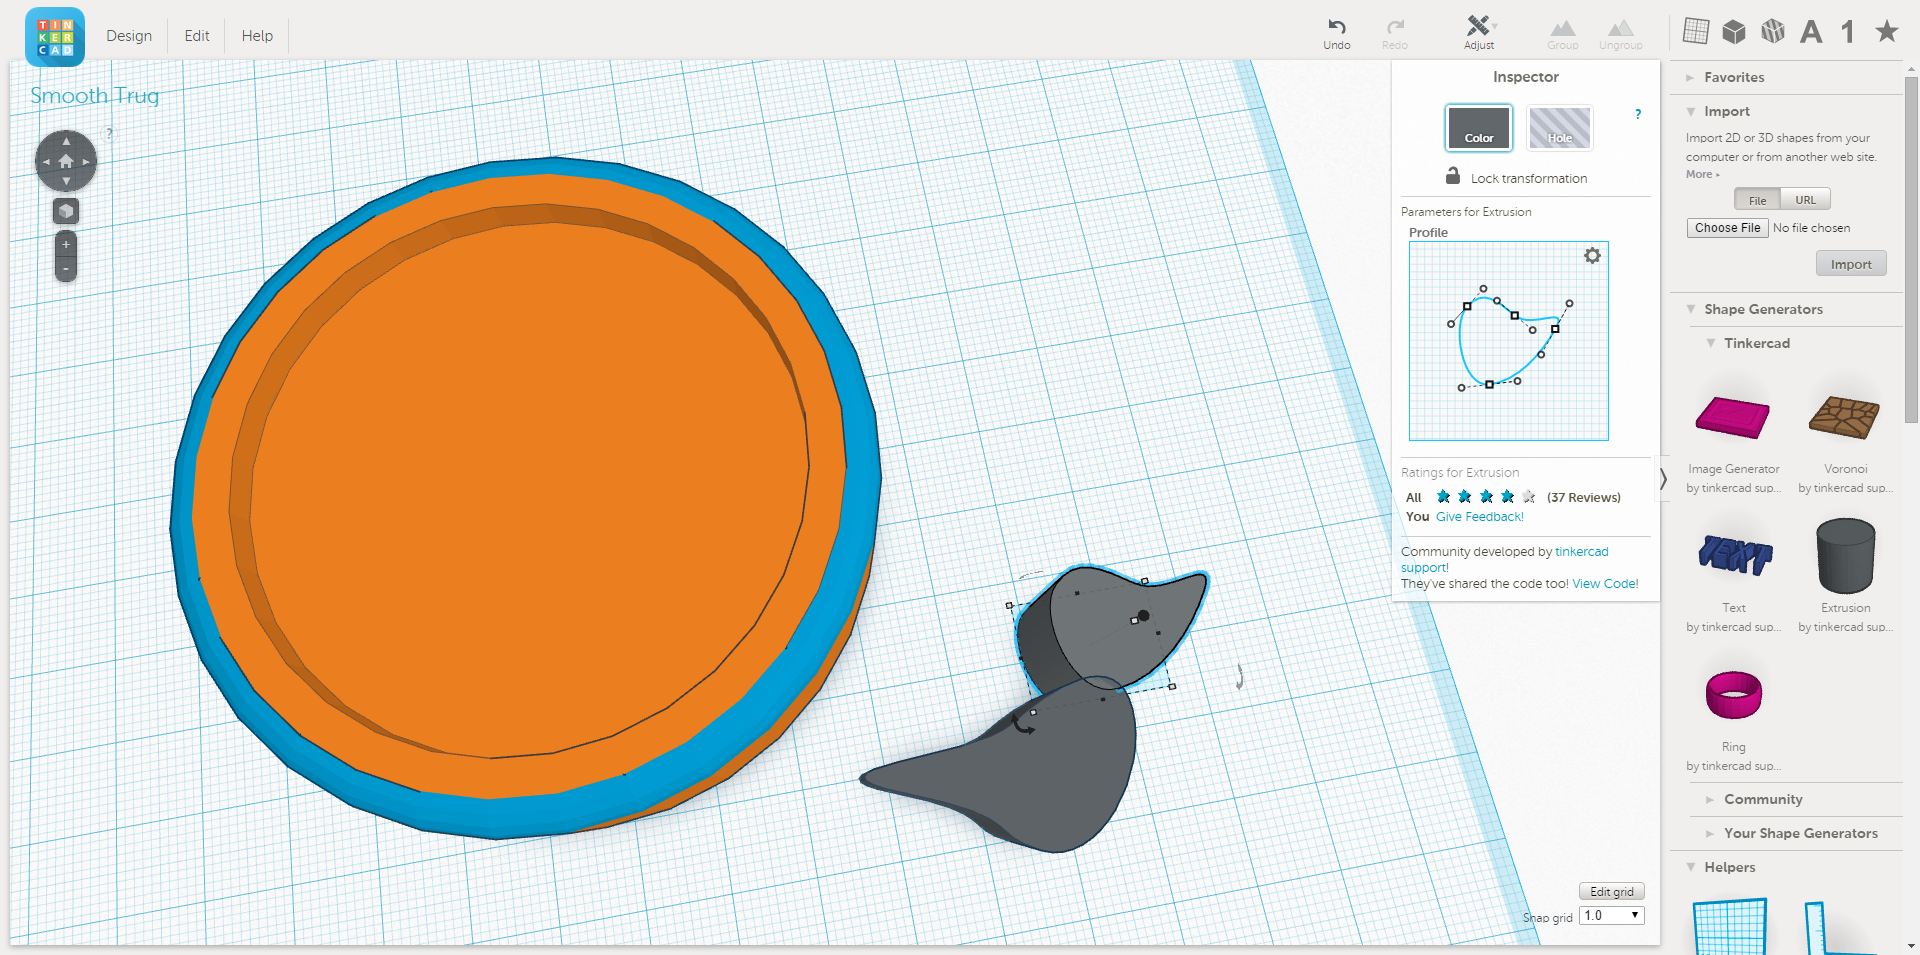The width and height of the screenshot is (1920, 955).
Task: Click the Choose File button
Action: 1728,228
